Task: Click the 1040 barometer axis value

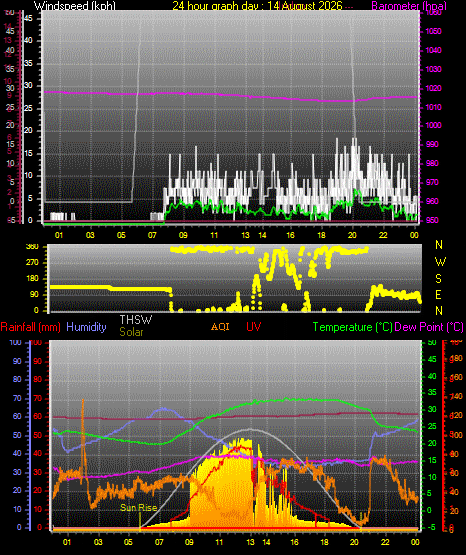Action: coord(433,50)
